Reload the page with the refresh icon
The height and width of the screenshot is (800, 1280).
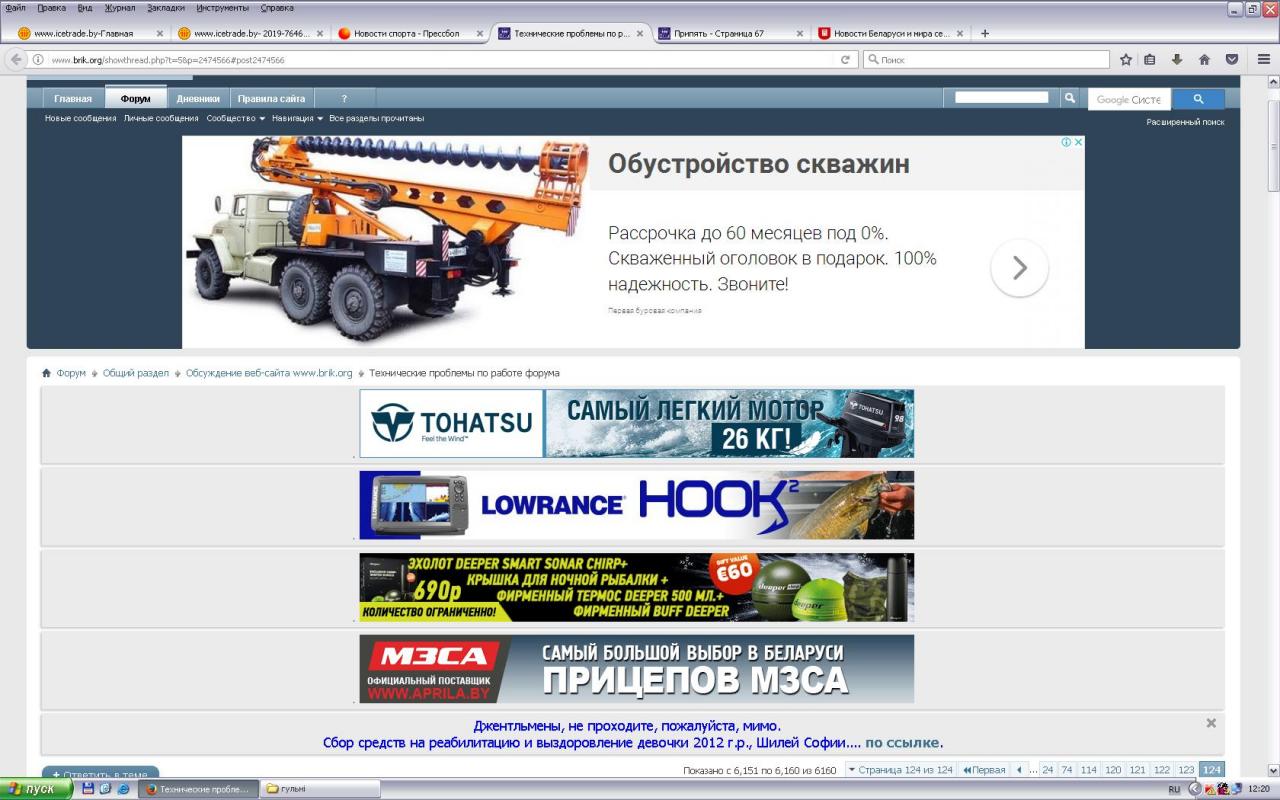click(x=845, y=60)
